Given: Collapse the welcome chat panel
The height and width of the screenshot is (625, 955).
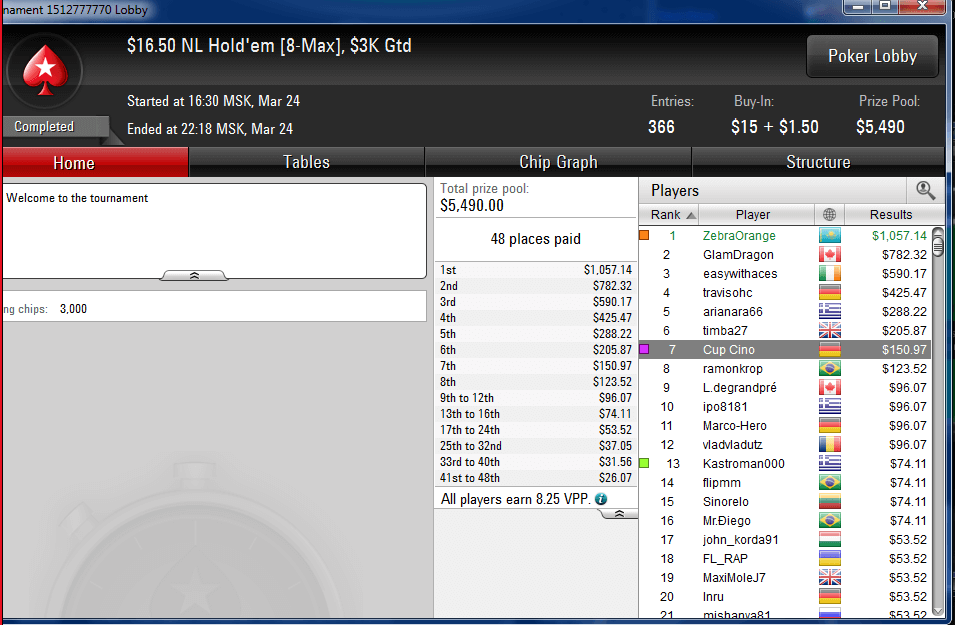Looking at the screenshot, I should click(194, 276).
